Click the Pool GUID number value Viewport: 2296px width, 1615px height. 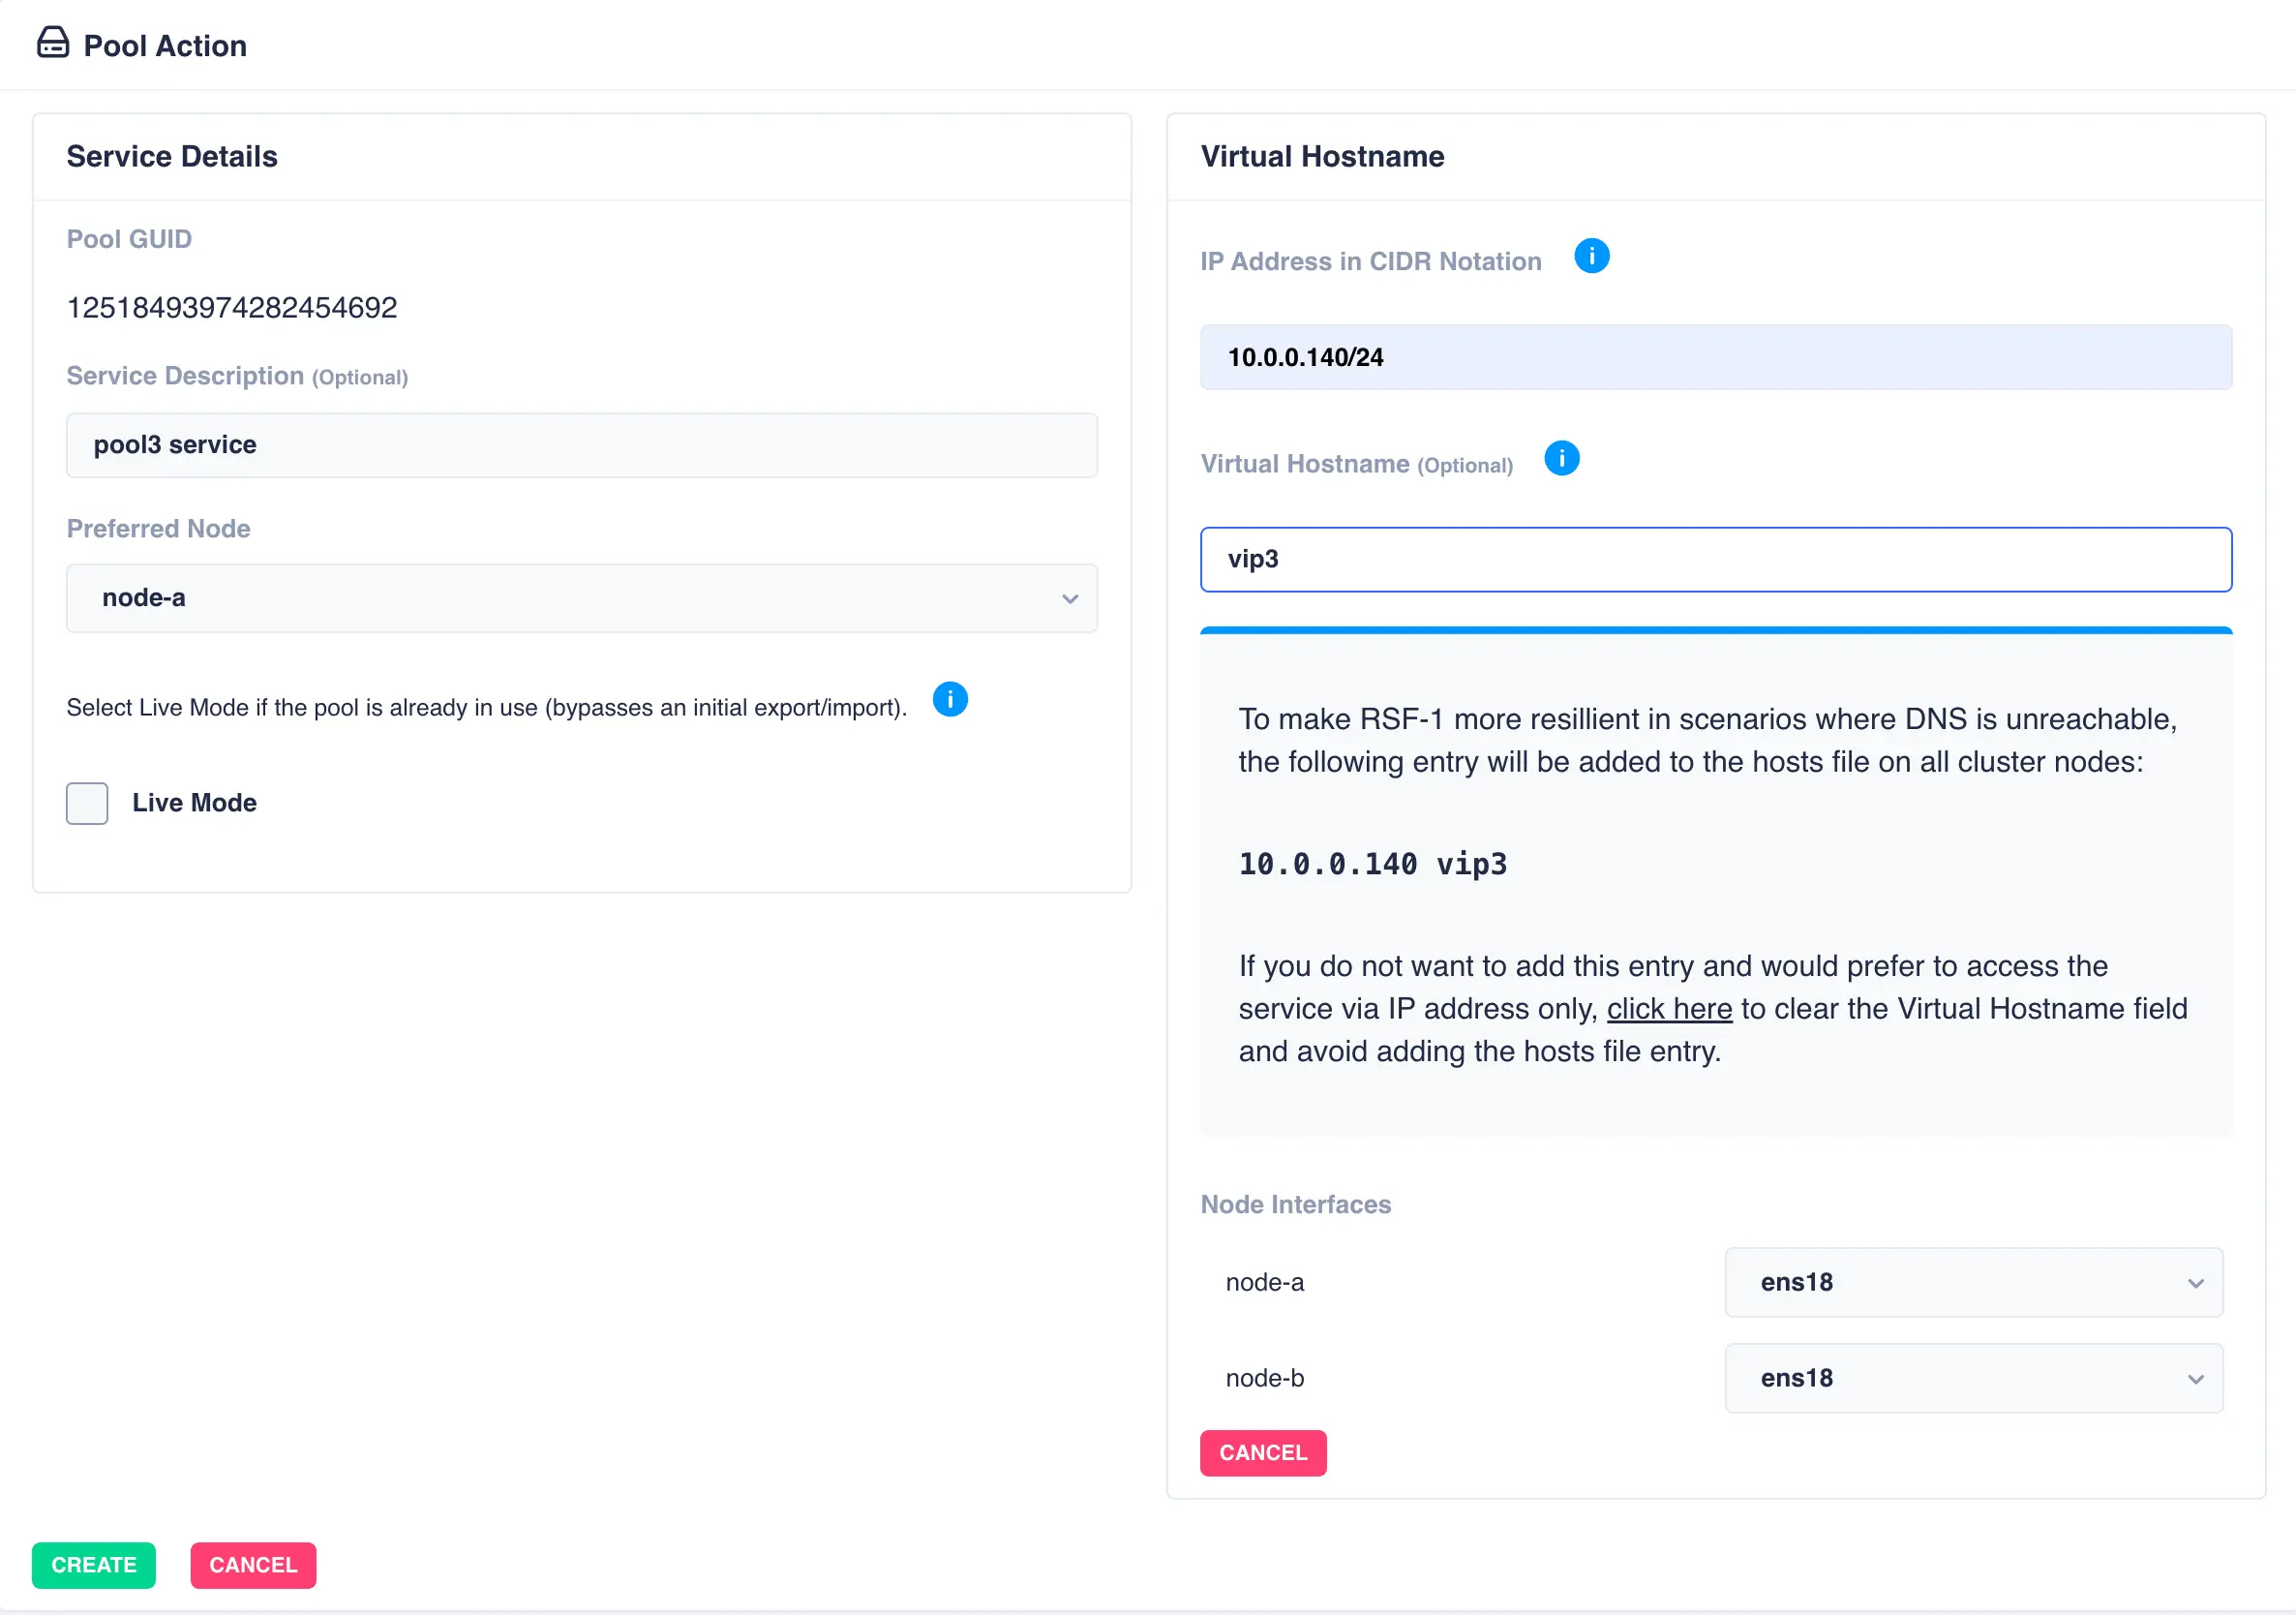coord(231,307)
